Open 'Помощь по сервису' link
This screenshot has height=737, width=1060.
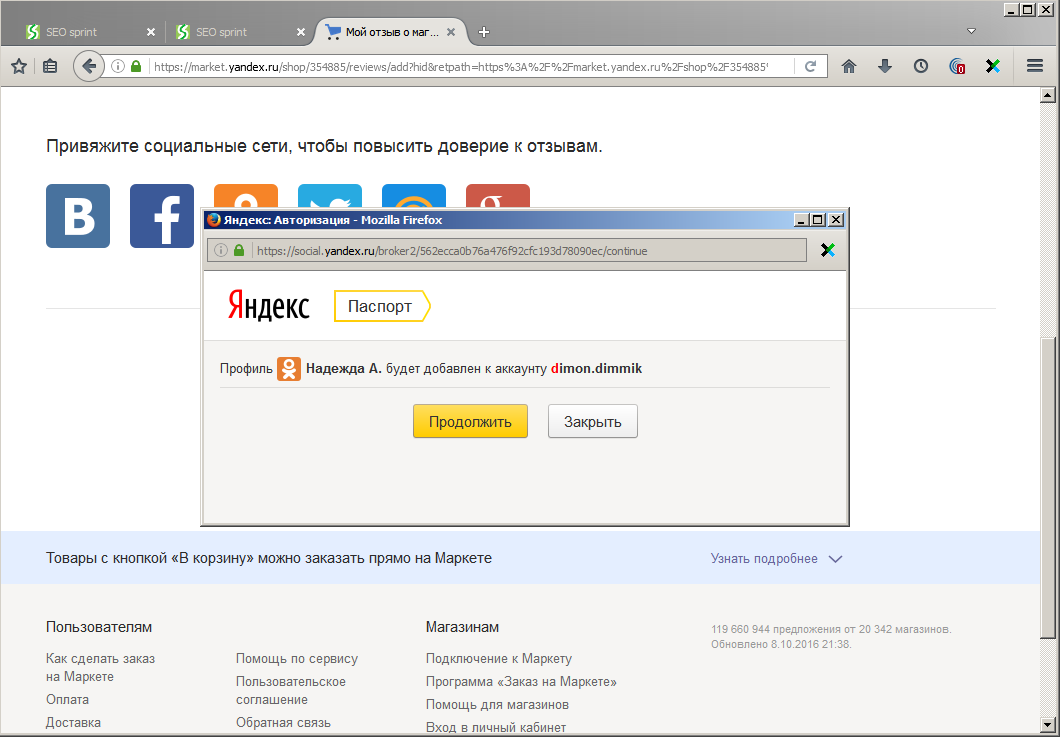[x=297, y=658]
